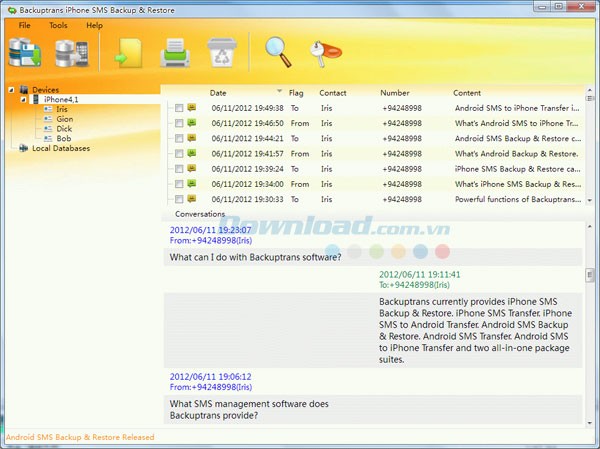Click the recycle bin Delete icon
This screenshot has height=449, width=600.
point(222,53)
